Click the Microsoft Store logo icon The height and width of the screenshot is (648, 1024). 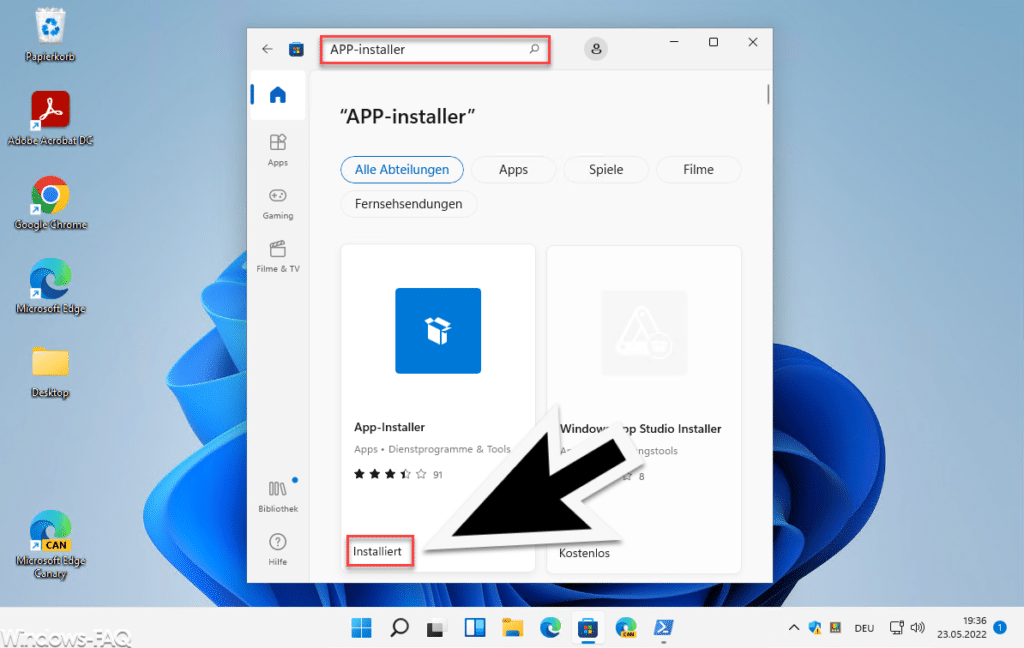click(x=296, y=50)
